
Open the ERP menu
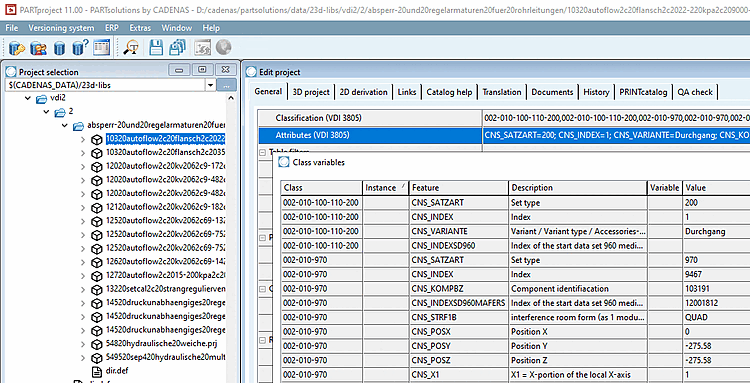[x=112, y=28]
